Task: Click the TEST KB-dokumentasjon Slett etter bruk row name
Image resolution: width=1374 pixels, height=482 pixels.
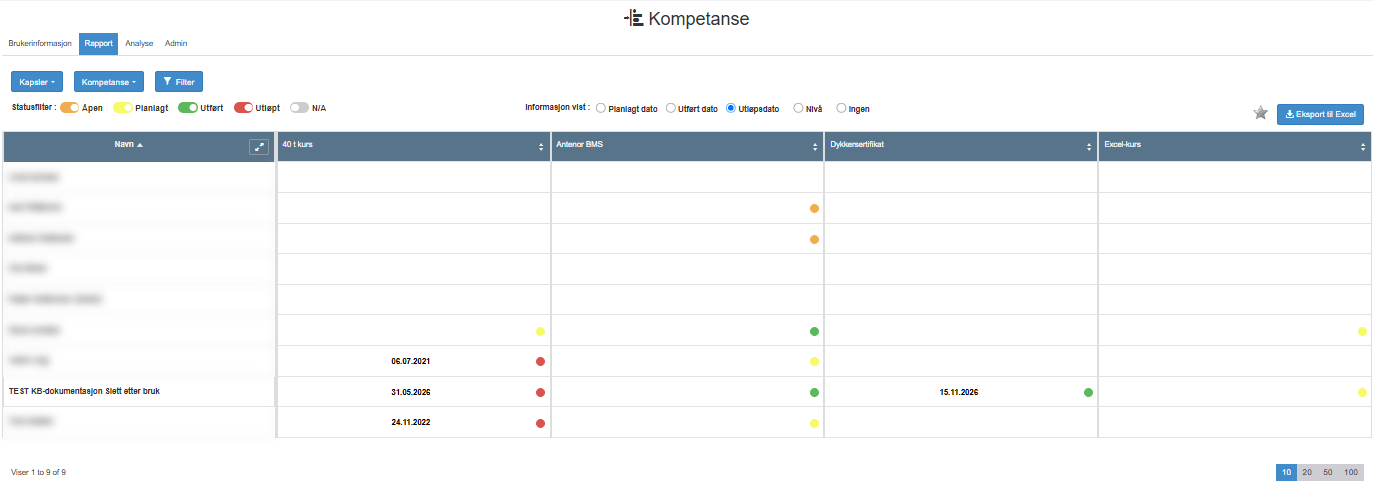Action: [84, 391]
